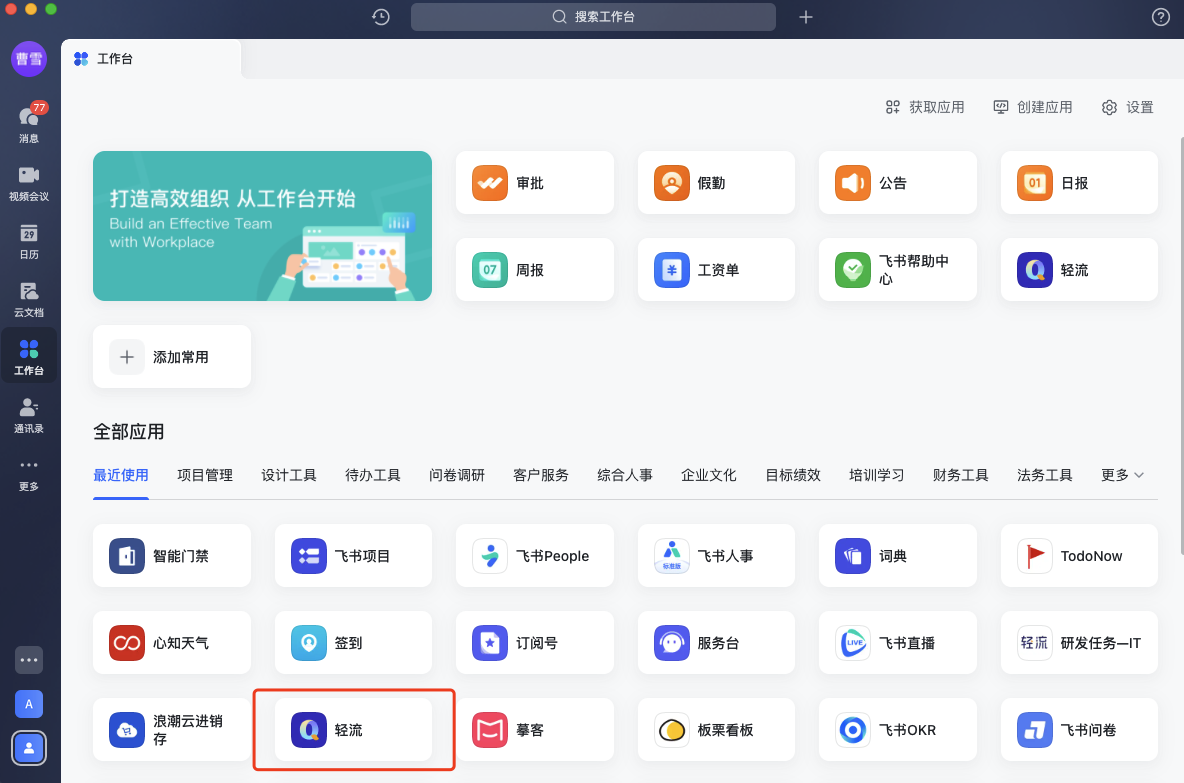Open the 摹客 app
1184x783 pixels.
coord(535,729)
